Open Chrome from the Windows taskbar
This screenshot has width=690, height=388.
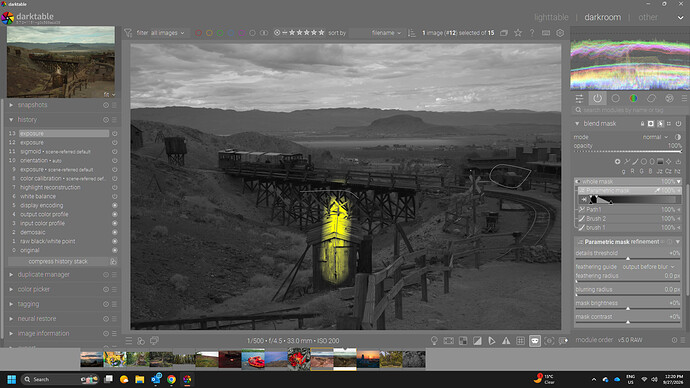point(171,379)
